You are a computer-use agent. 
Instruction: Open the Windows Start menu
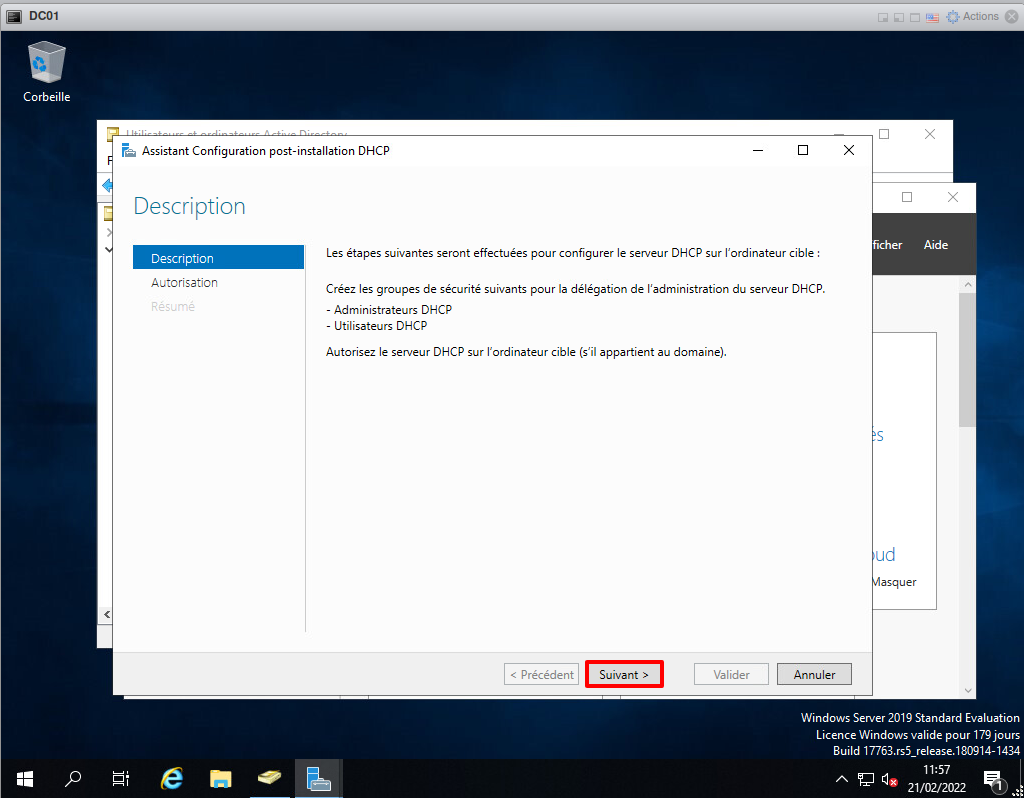(x=24, y=778)
